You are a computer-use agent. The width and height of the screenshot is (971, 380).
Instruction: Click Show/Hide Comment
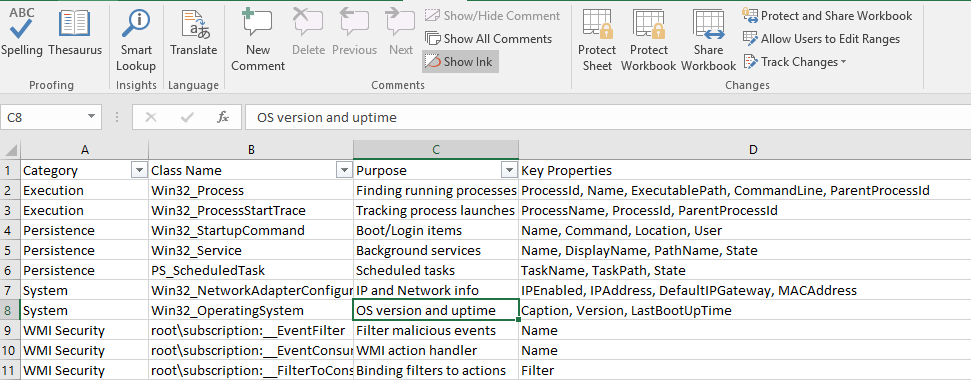tap(492, 16)
